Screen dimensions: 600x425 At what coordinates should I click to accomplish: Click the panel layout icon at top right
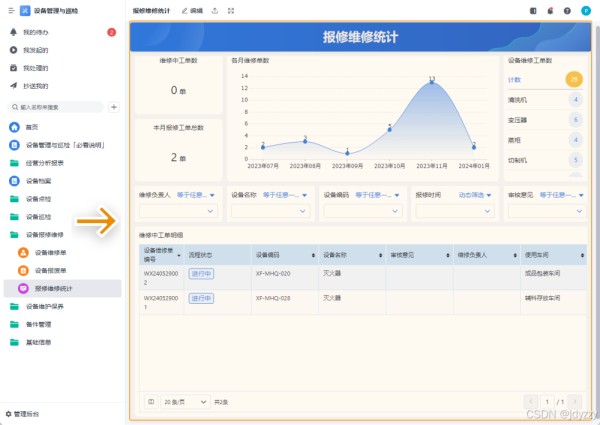tap(533, 11)
